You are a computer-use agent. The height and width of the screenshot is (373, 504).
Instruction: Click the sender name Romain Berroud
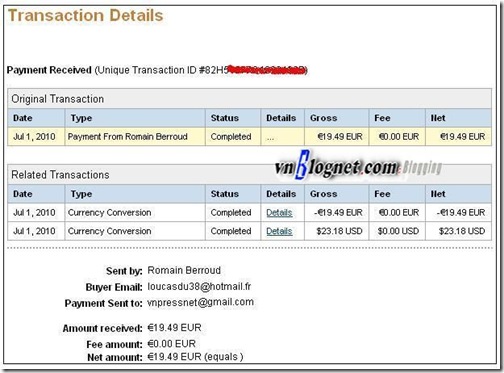point(184,270)
